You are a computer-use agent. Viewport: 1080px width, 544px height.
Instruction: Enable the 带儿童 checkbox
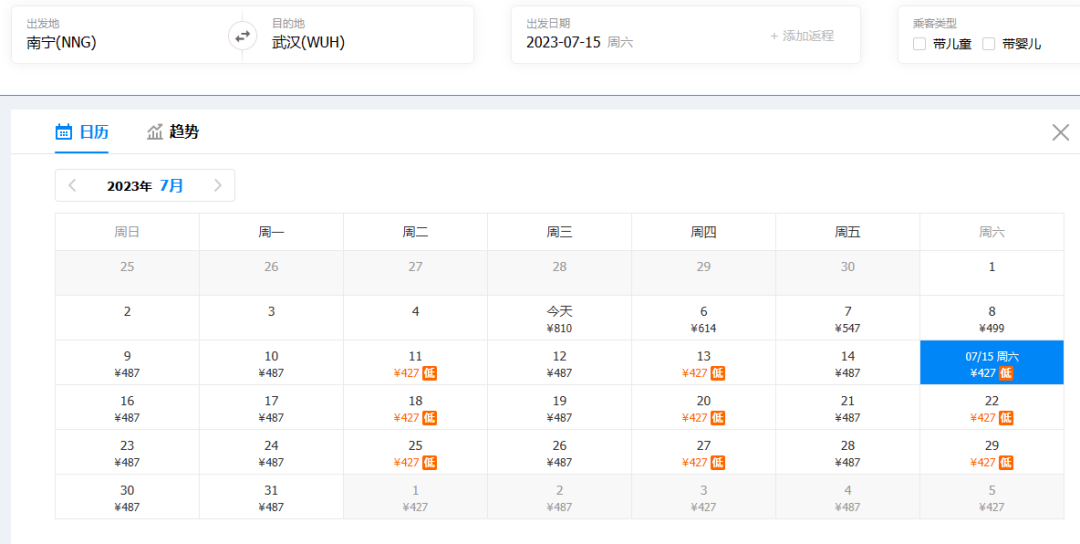[919, 44]
